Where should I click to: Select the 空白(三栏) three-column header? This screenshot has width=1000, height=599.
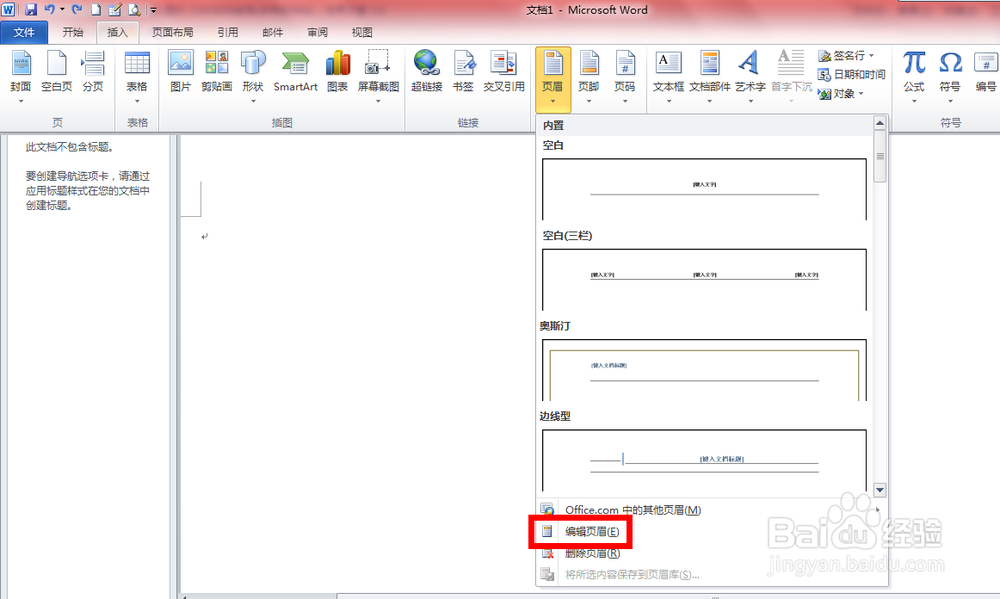pos(704,279)
